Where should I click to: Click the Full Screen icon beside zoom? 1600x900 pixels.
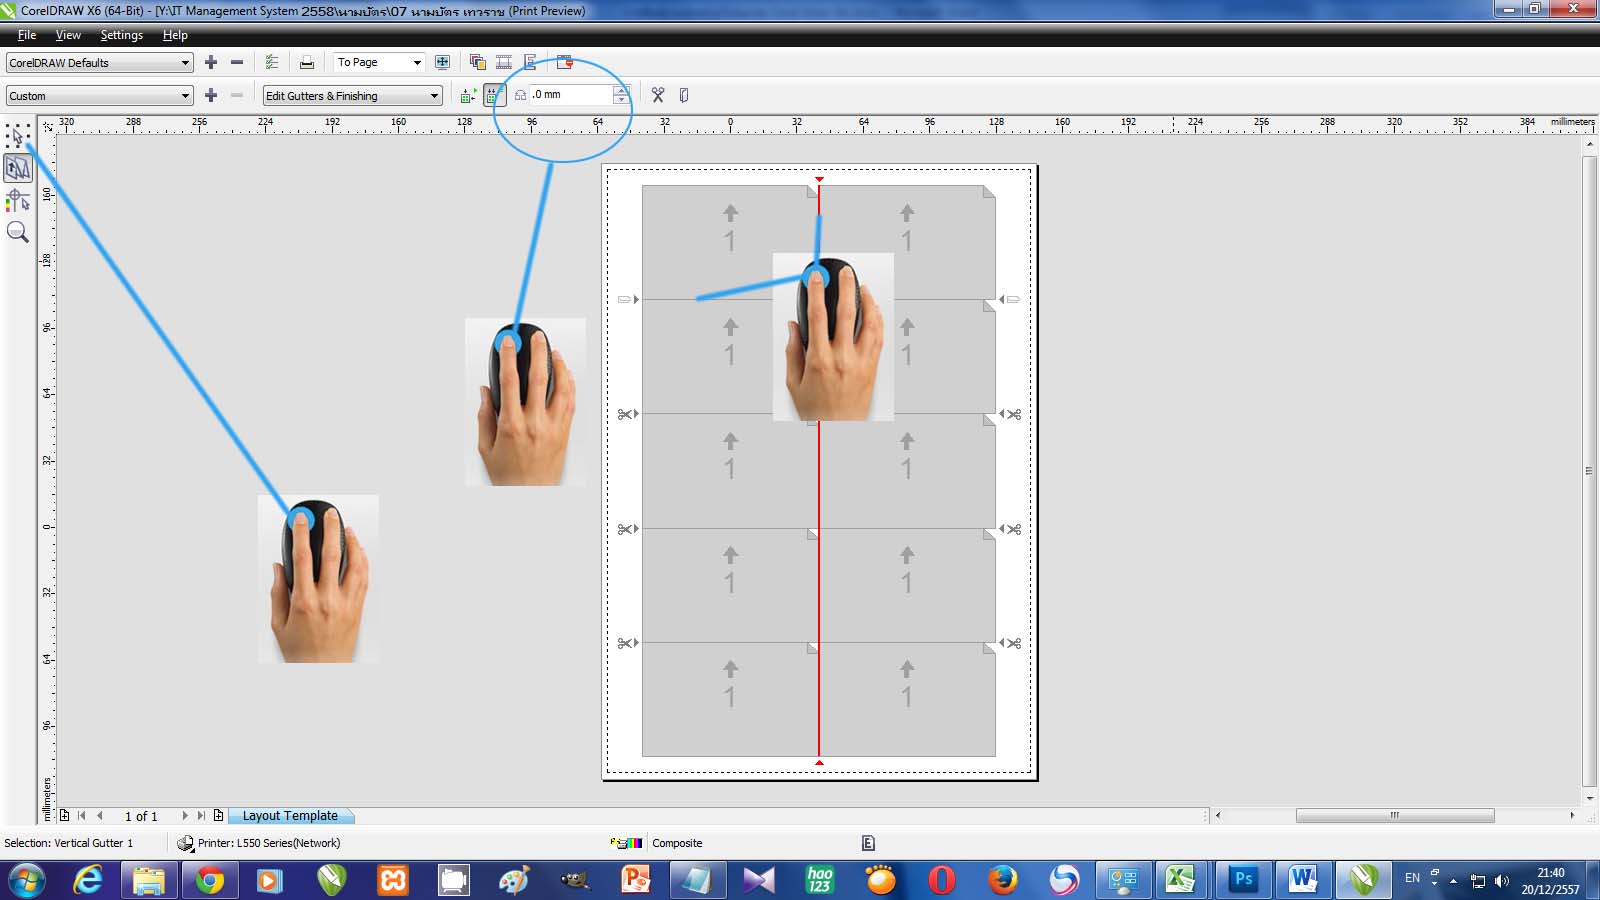443,62
